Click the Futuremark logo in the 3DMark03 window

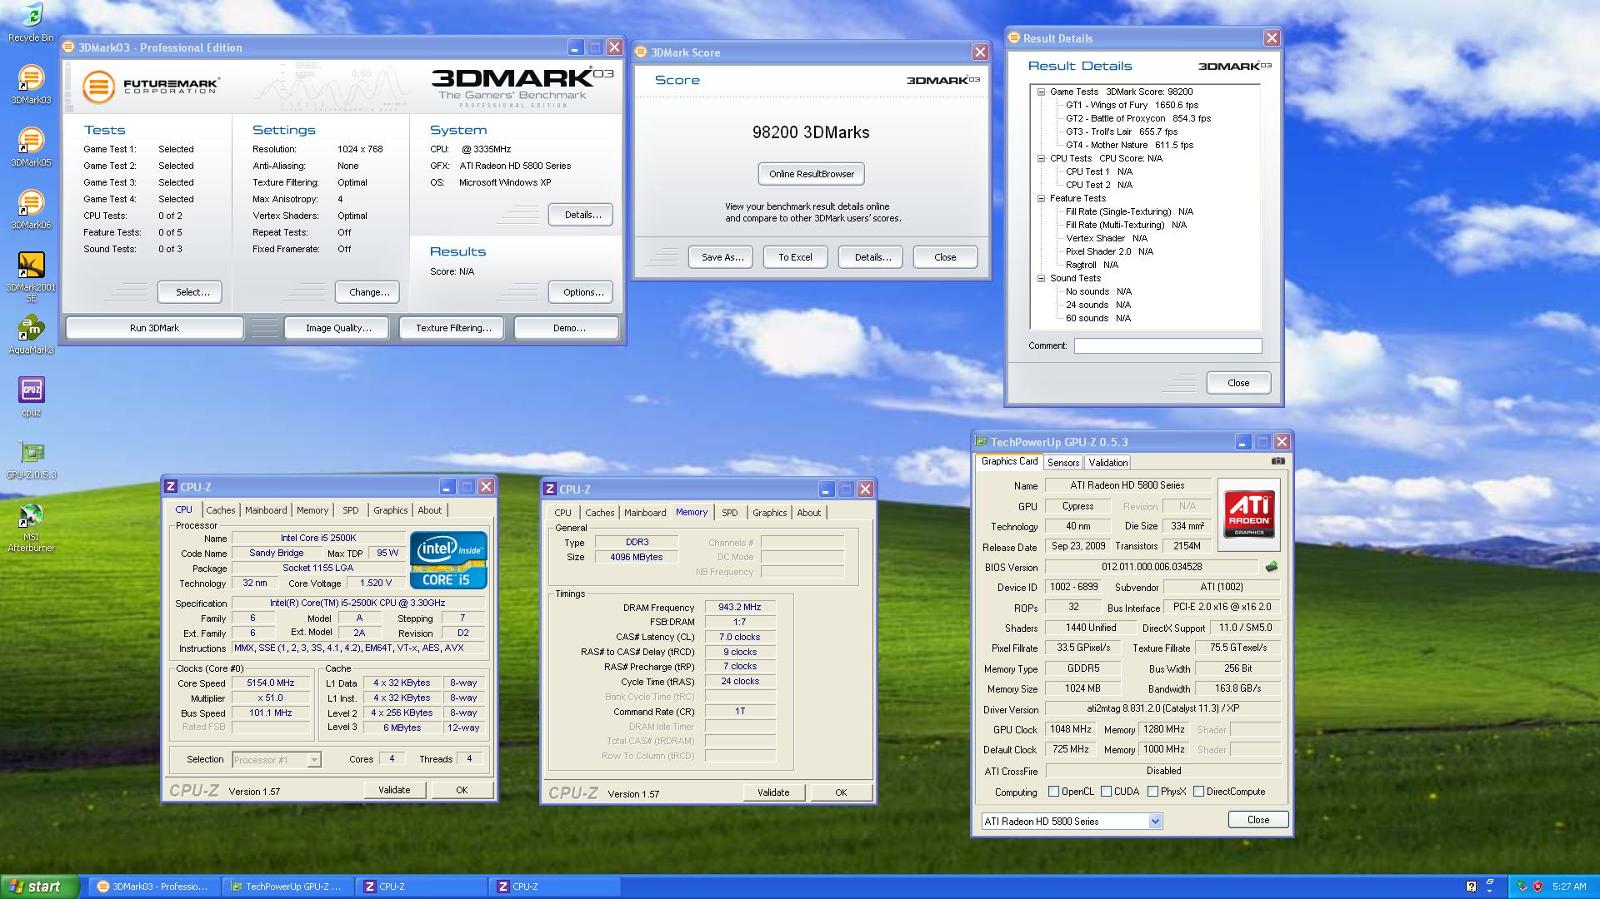click(150, 87)
